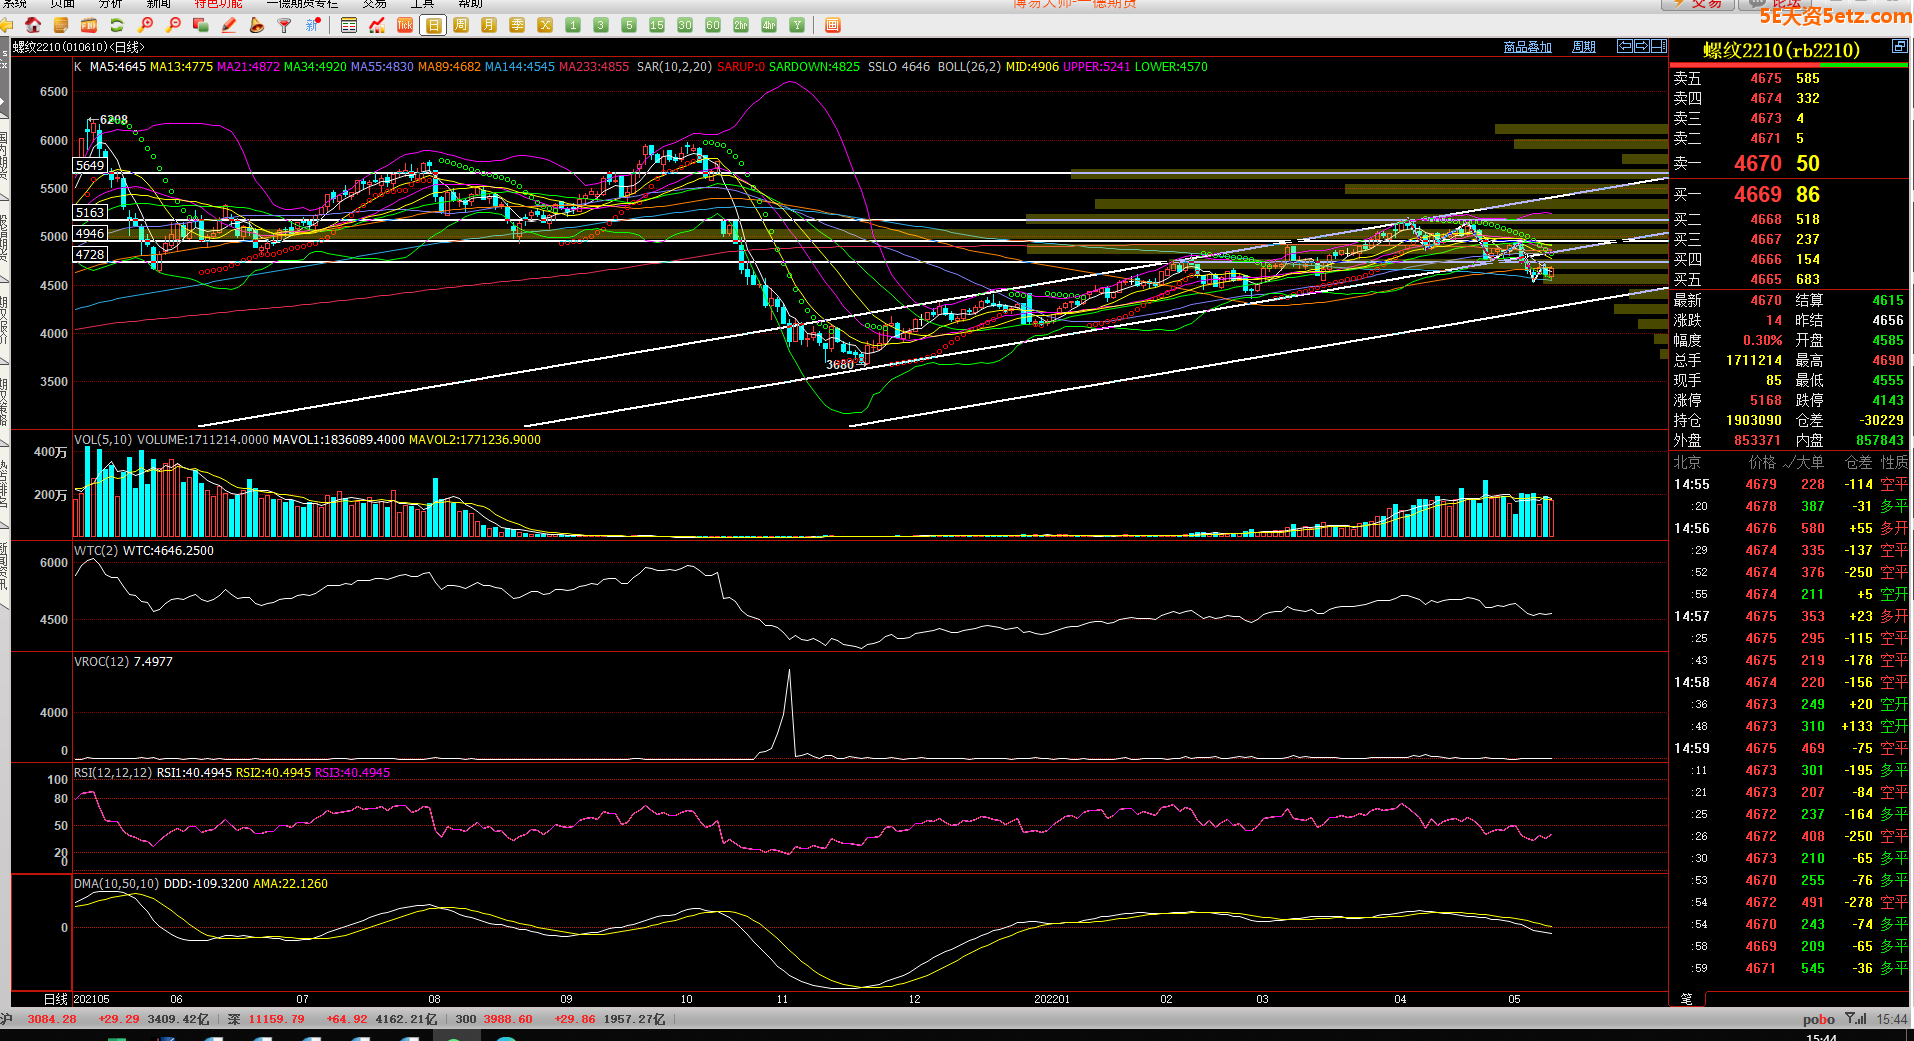1914x1041 pixels.
Task: Click the SAR(10,2,20) indicator label
Action: 674,67
